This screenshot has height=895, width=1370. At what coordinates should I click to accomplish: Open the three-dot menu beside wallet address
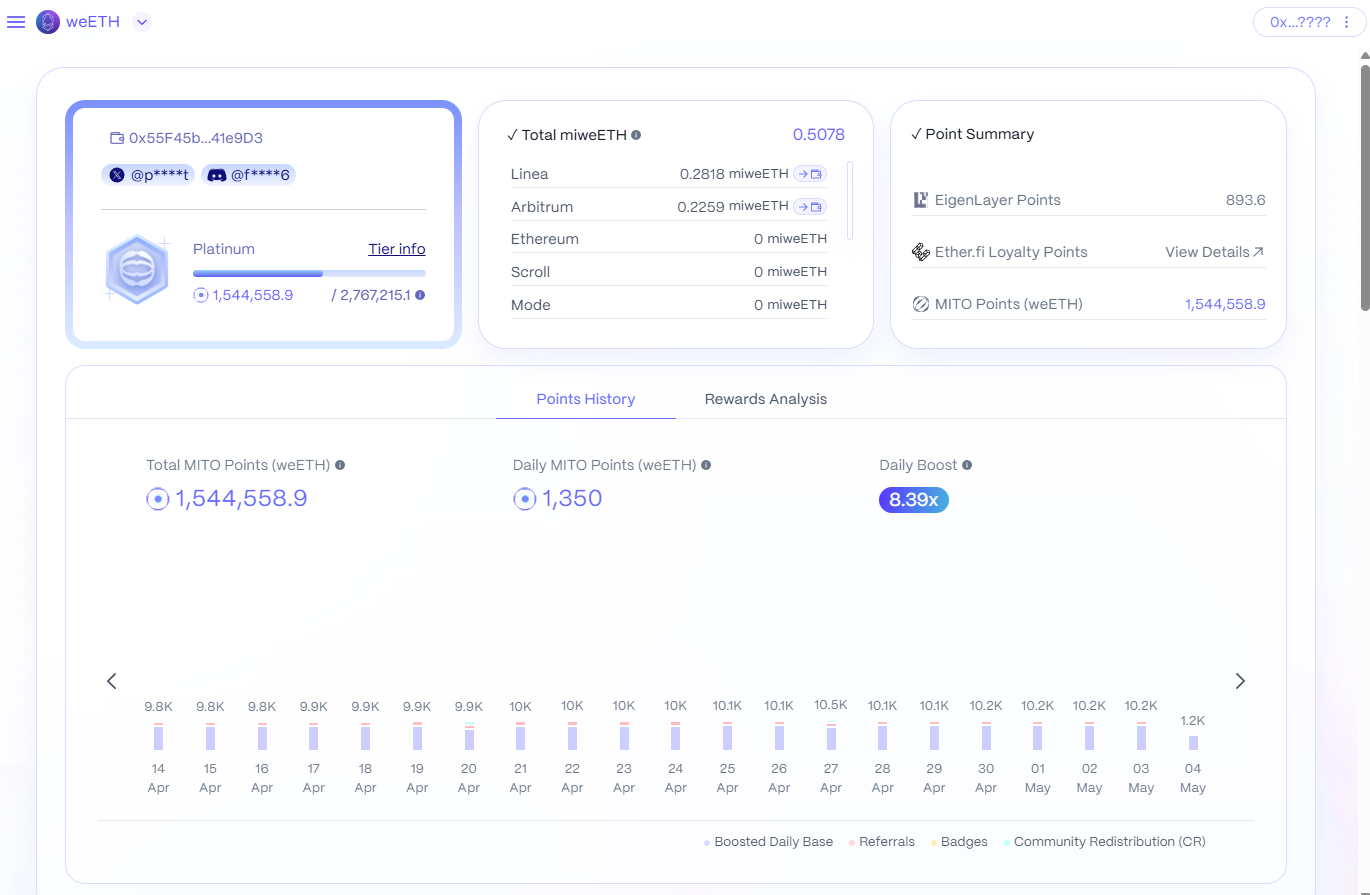click(1346, 22)
